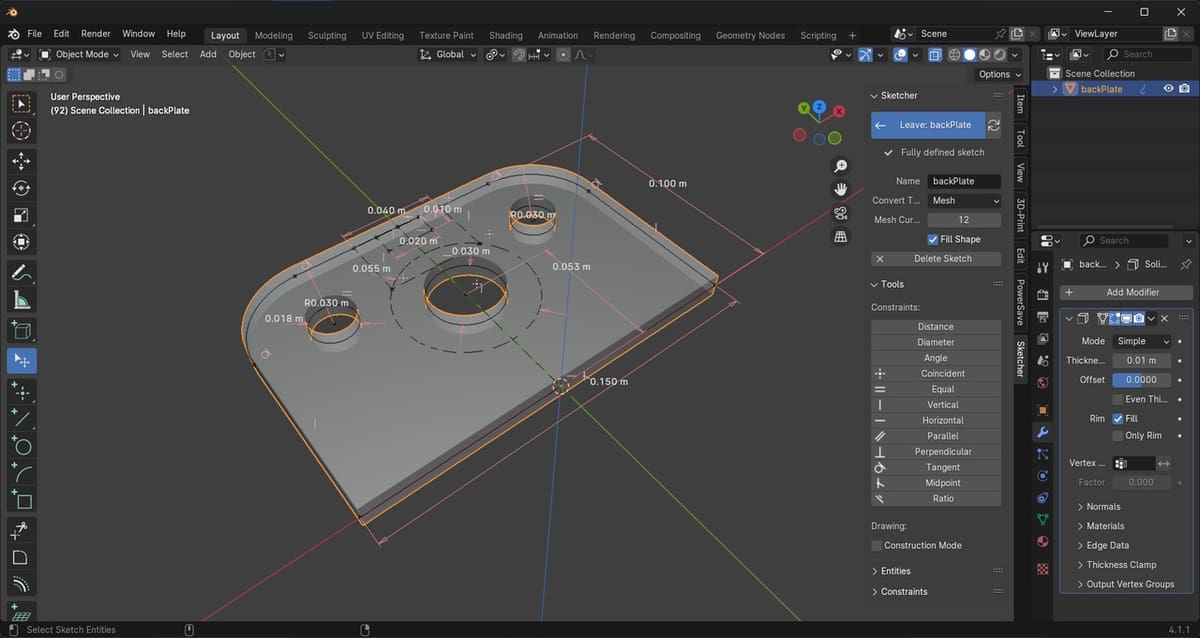Viewport: 1200px width, 638px height.
Task: Choose the sketch Add Line tool
Action: coord(22,418)
